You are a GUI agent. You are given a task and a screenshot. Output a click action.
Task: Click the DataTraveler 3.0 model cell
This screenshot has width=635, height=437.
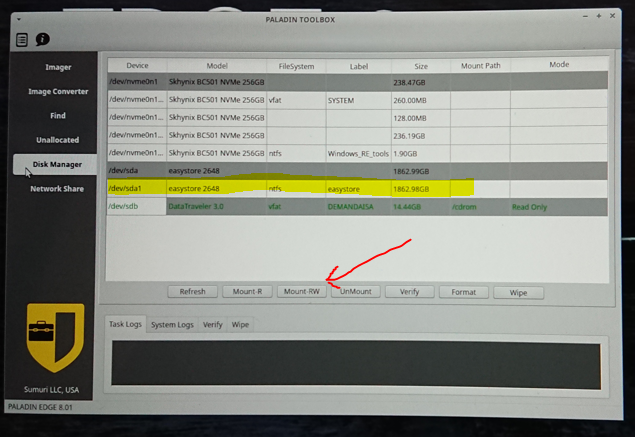tap(217, 207)
